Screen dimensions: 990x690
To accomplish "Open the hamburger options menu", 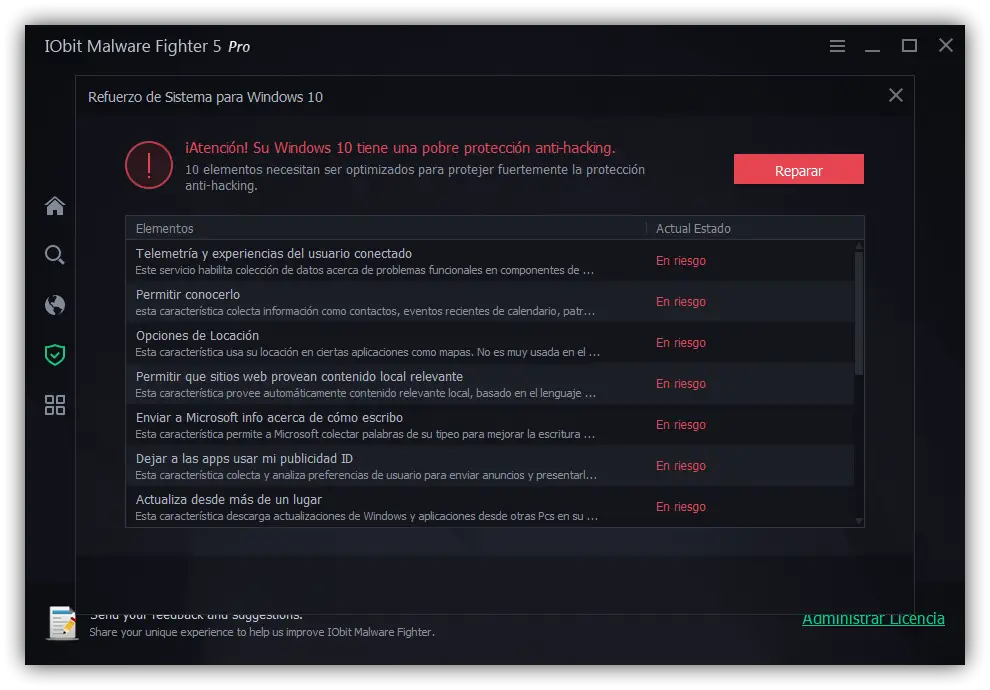I will pos(837,46).
